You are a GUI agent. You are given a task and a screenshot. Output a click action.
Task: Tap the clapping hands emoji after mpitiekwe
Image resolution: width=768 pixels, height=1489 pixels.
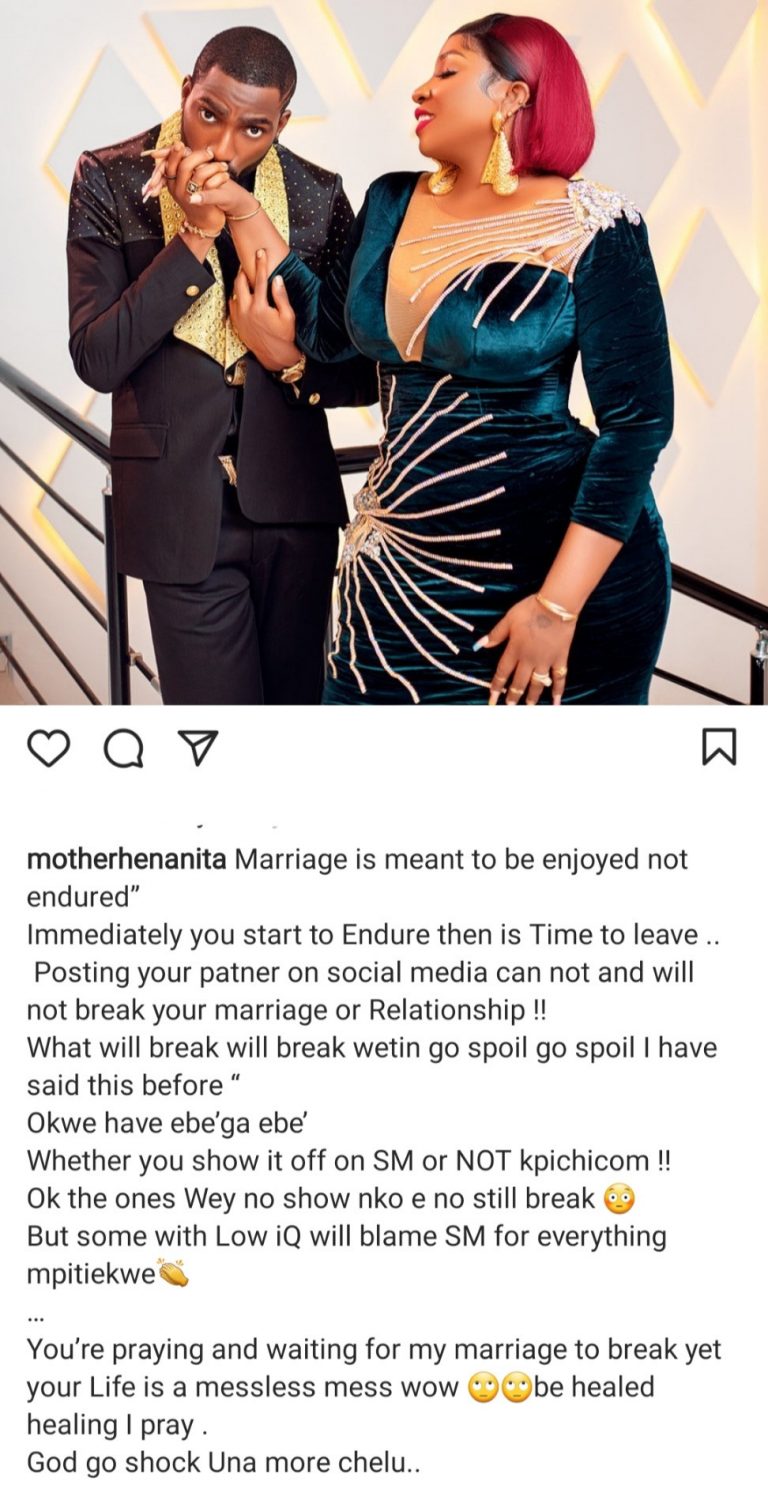(174, 1274)
